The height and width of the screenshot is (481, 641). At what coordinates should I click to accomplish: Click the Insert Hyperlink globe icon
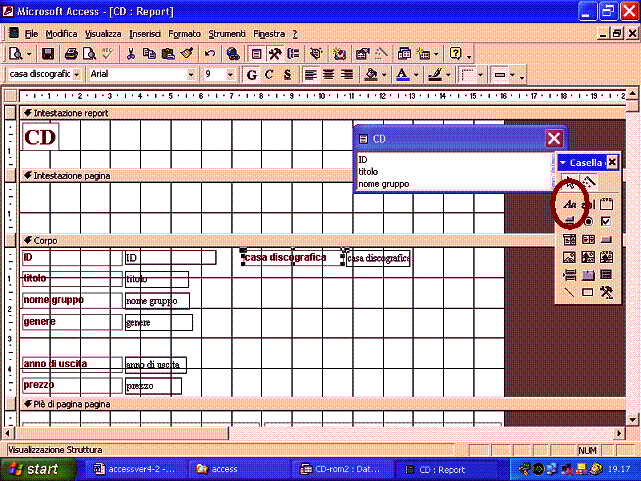tap(233, 54)
